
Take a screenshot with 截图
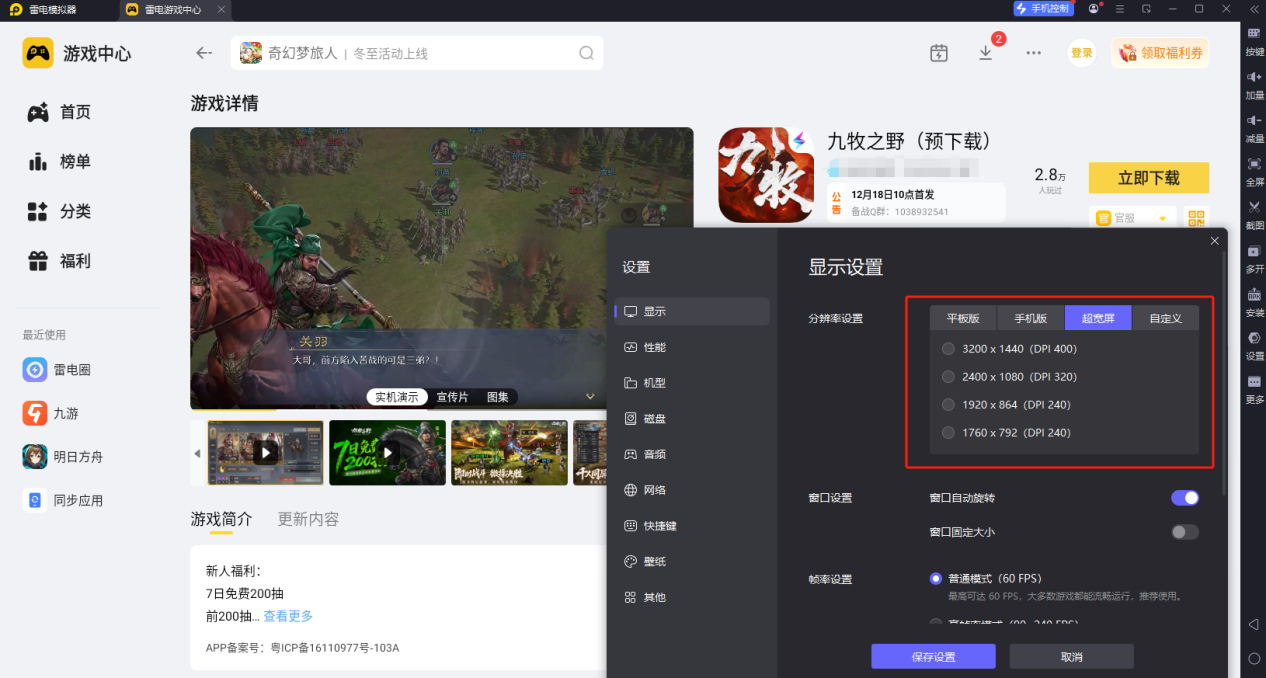[1254, 213]
